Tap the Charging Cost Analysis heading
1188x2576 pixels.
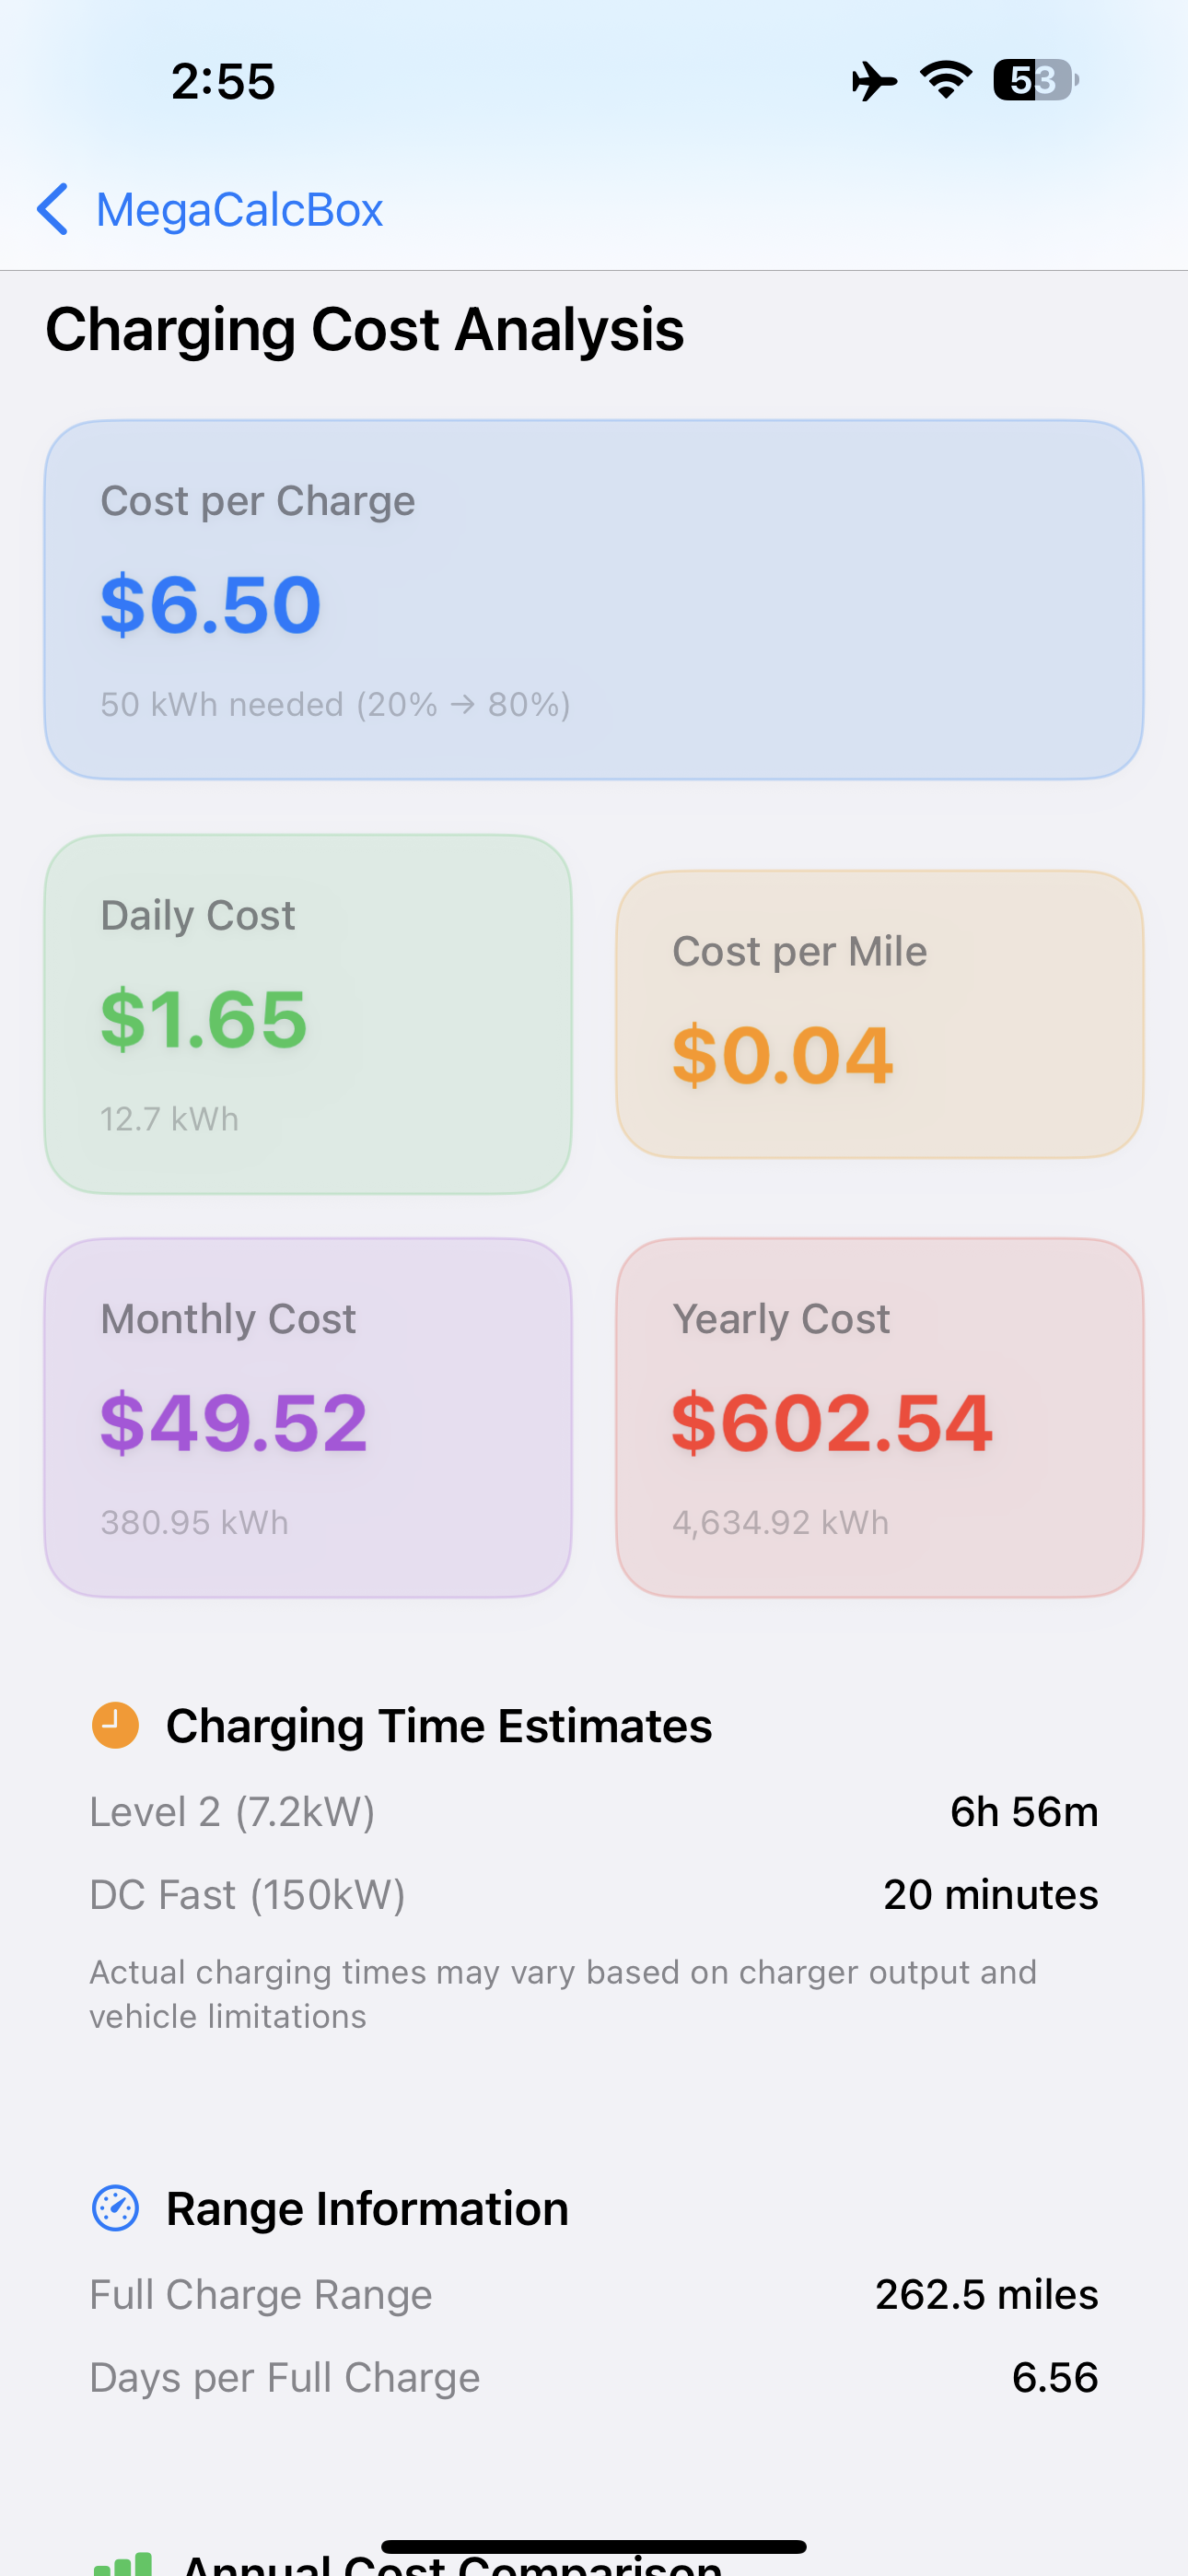coord(365,330)
